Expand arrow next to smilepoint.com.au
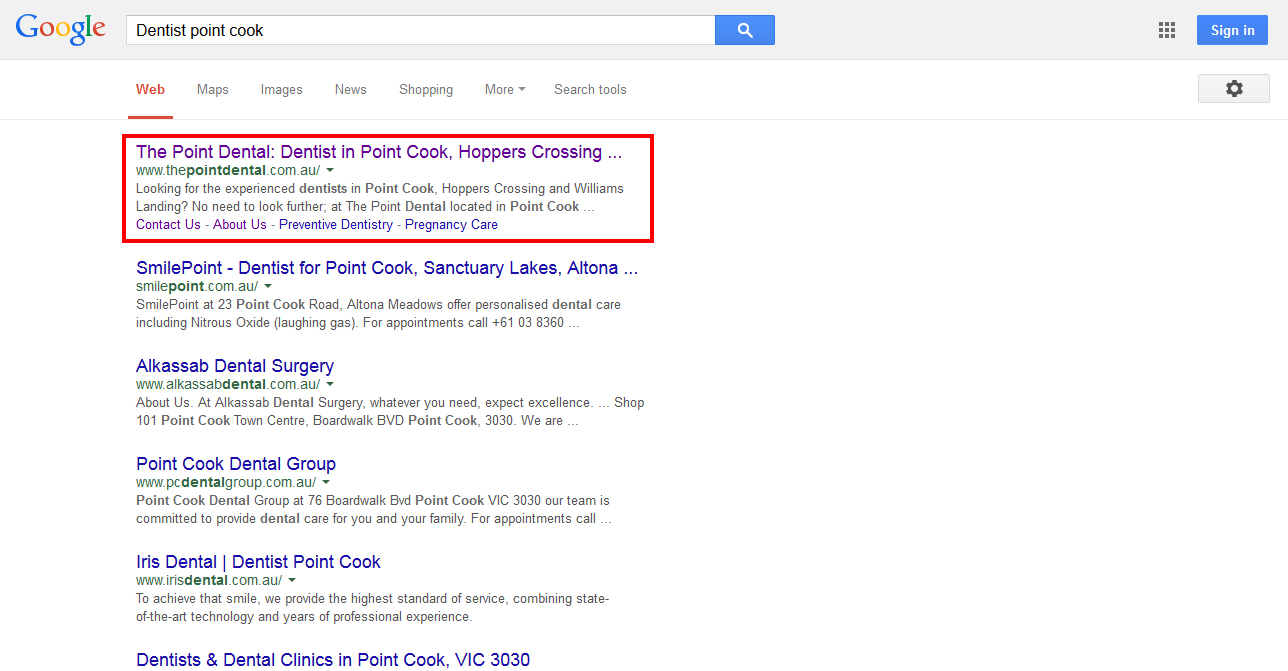The height and width of the screenshot is (671, 1288). [x=268, y=287]
